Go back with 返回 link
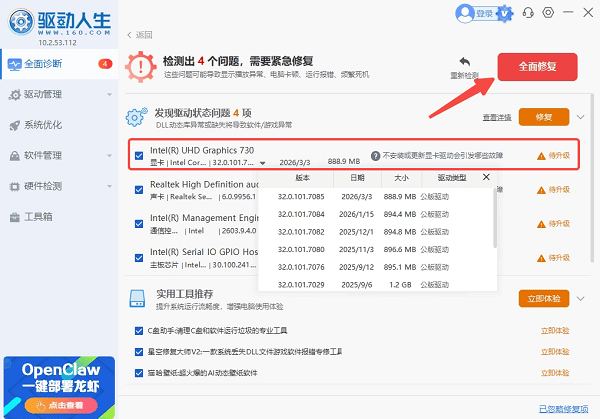 pos(140,35)
